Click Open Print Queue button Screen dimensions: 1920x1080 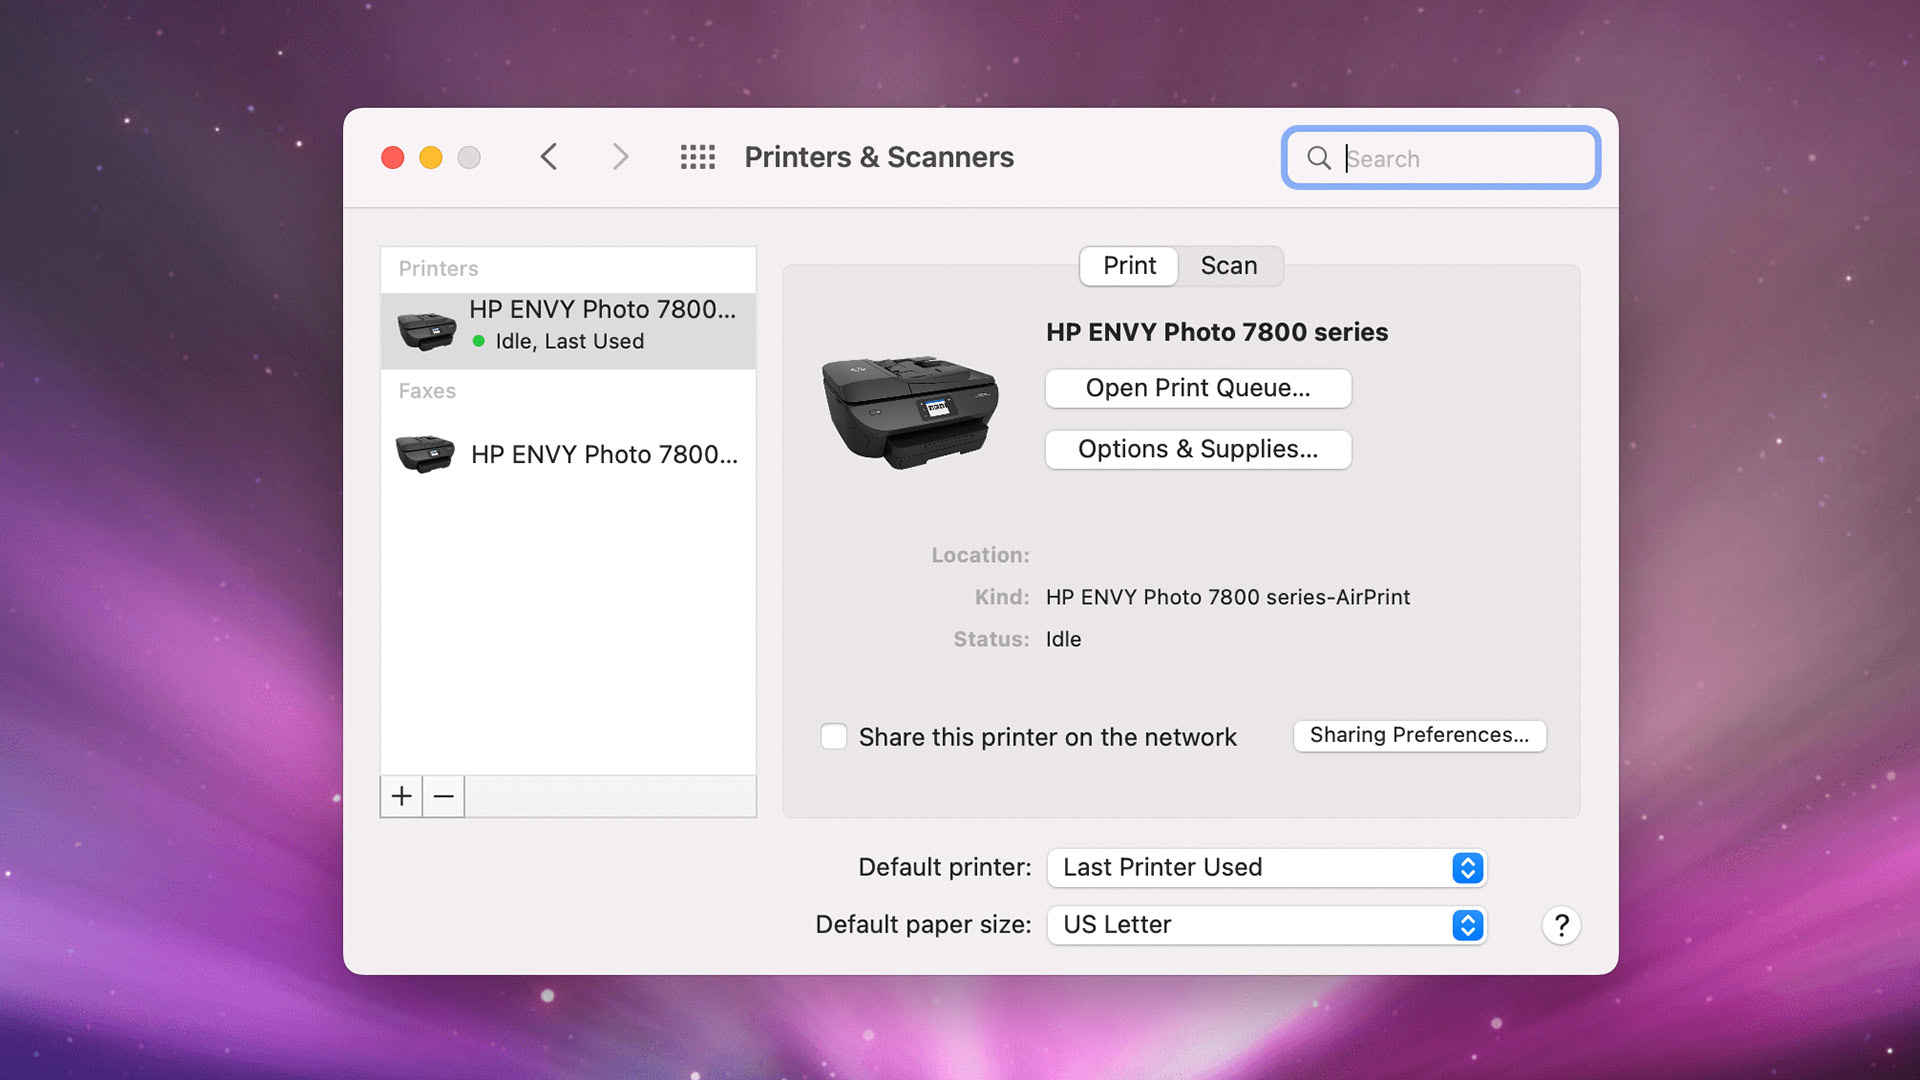[x=1198, y=388]
